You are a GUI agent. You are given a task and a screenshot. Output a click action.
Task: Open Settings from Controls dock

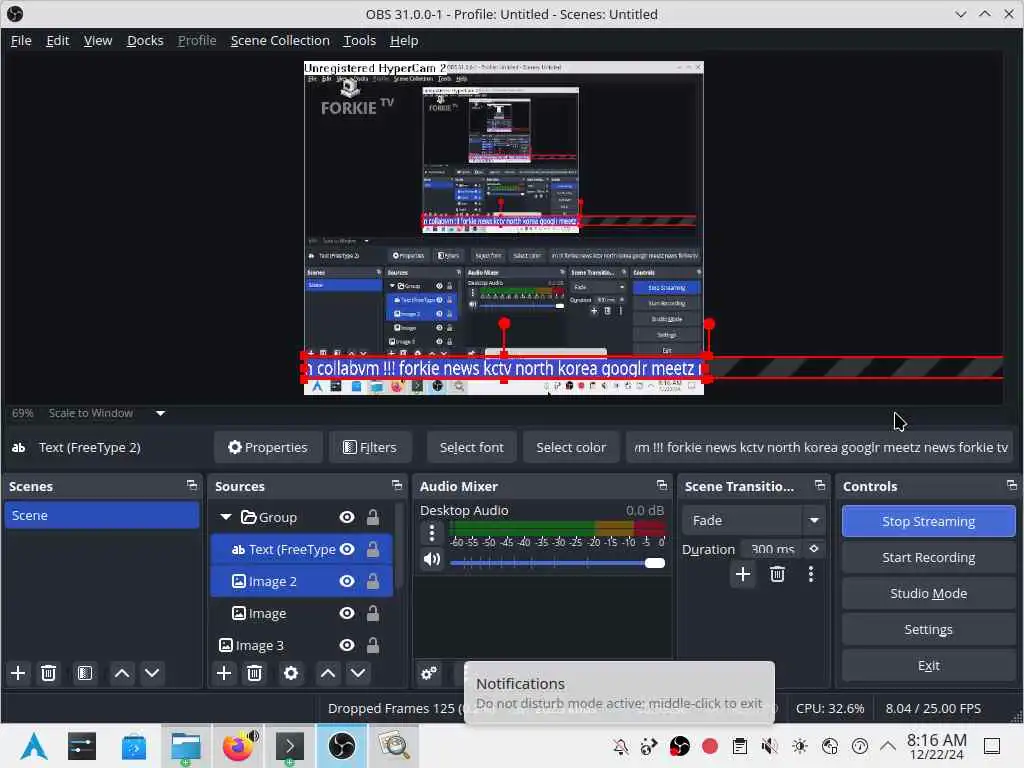tap(929, 629)
